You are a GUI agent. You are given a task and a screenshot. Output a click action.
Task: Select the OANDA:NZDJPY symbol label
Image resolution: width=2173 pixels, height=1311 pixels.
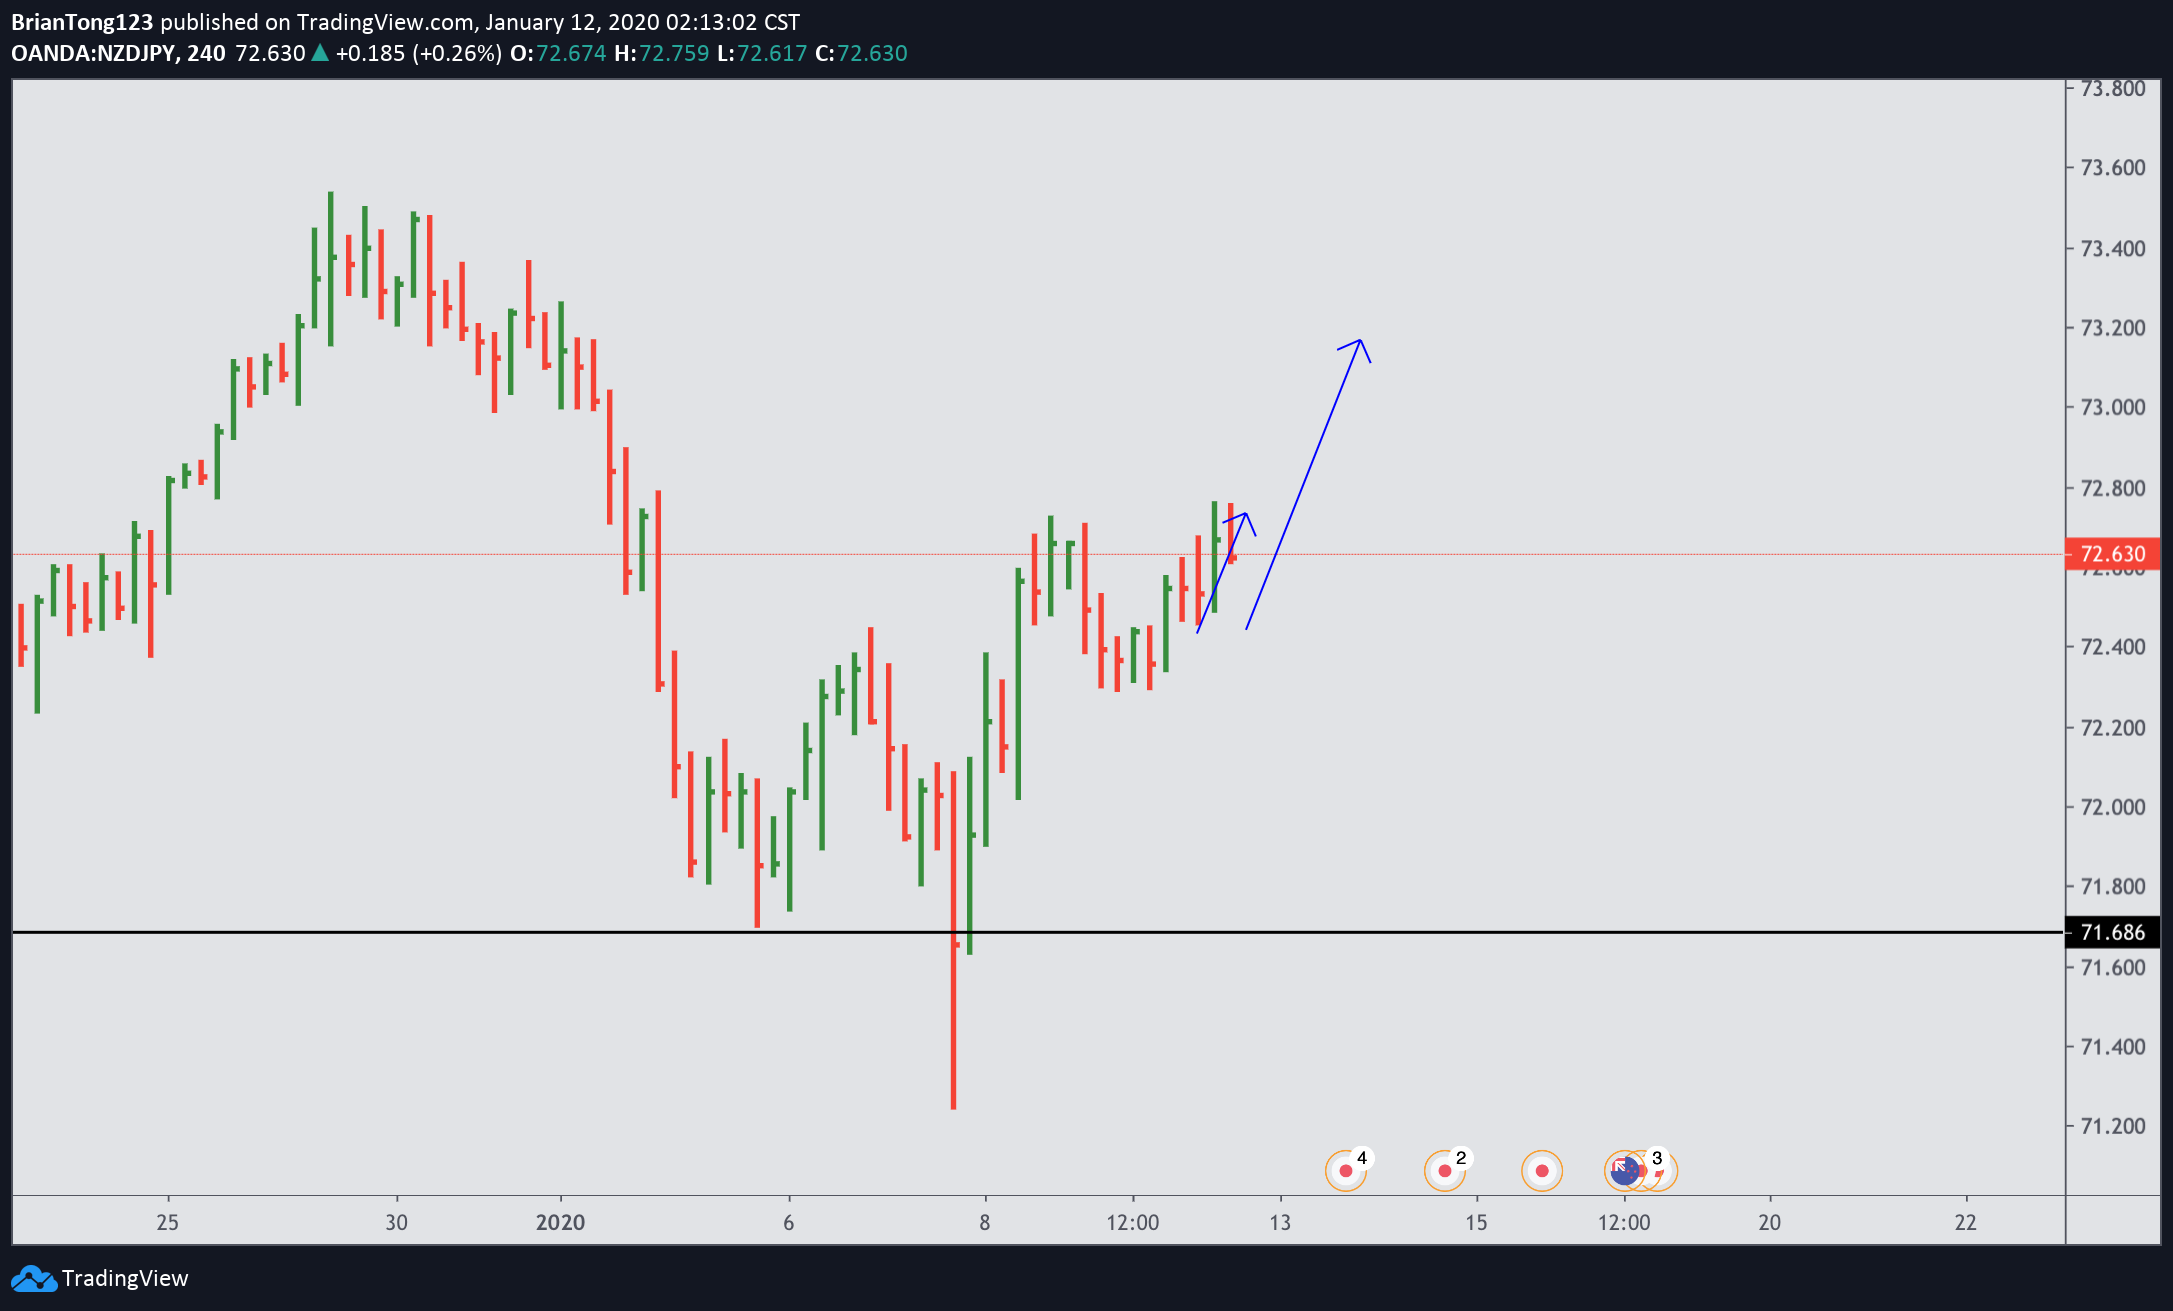(x=95, y=53)
